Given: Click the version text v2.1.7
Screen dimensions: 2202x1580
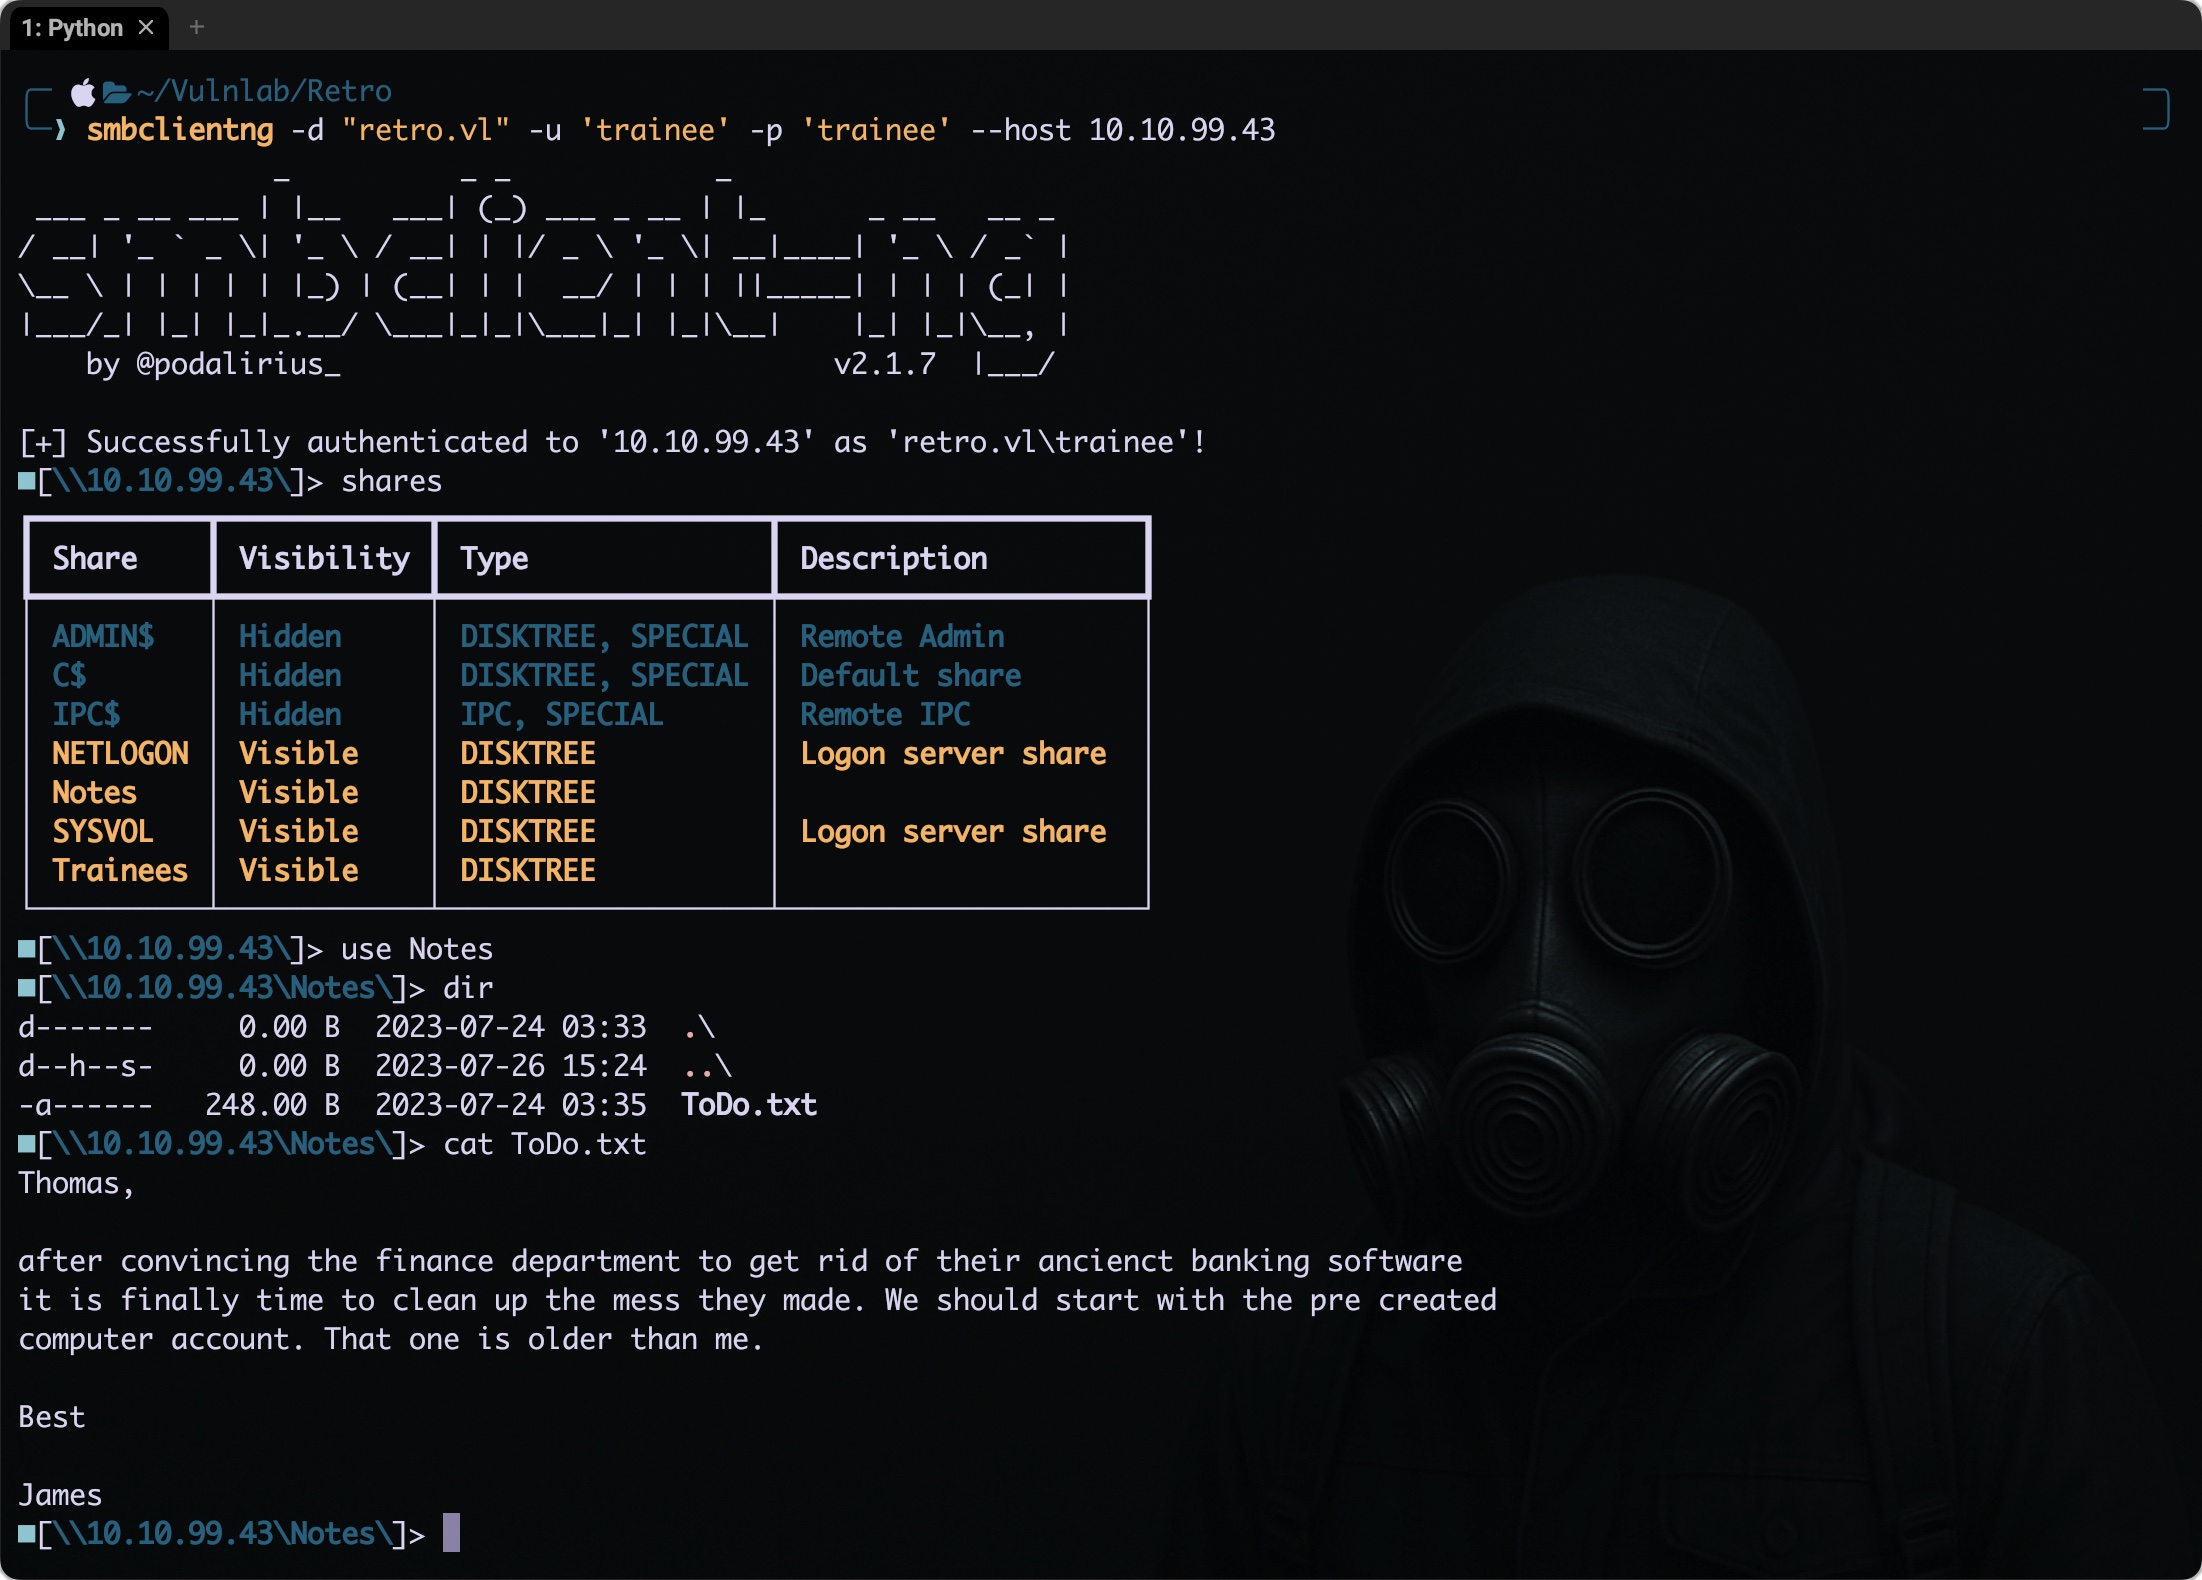Looking at the screenshot, I should [x=885, y=364].
